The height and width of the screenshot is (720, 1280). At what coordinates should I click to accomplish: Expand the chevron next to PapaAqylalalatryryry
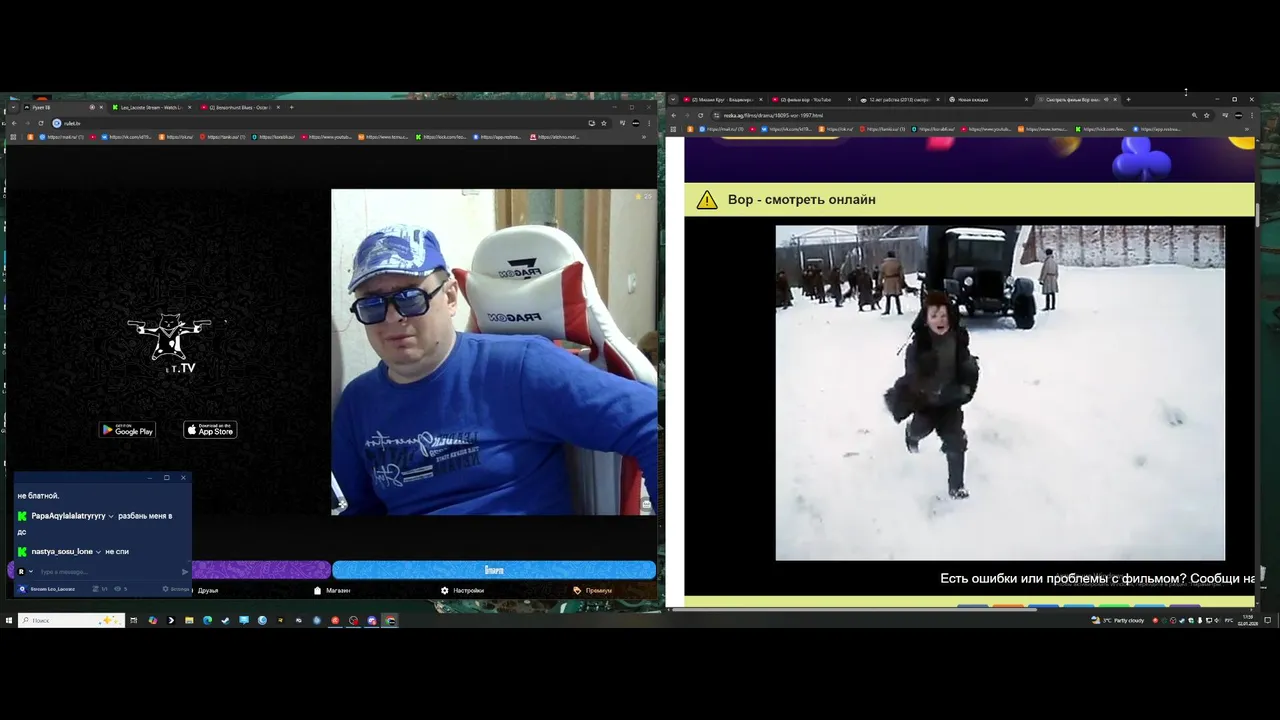tap(111, 516)
